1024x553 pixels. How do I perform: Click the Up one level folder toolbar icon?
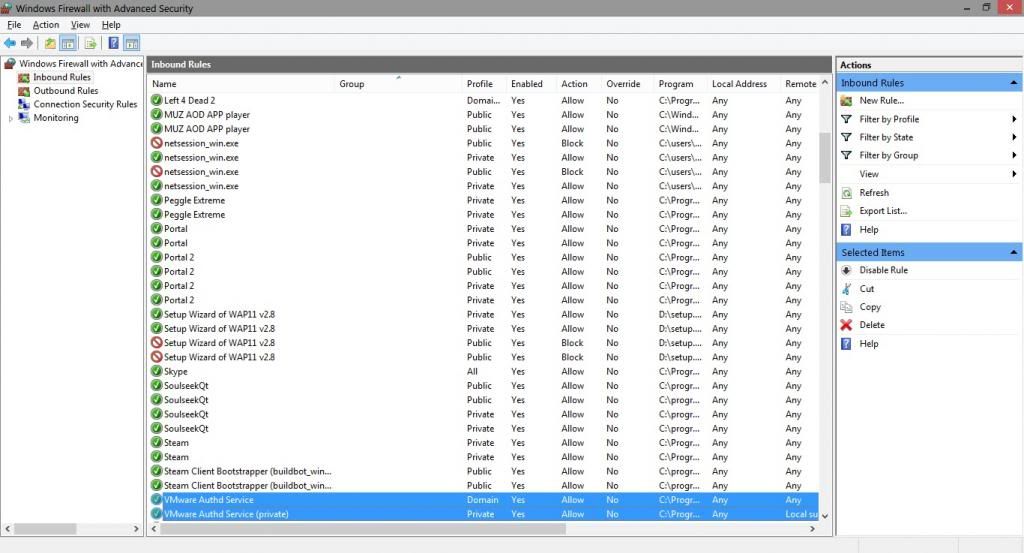[50, 43]
